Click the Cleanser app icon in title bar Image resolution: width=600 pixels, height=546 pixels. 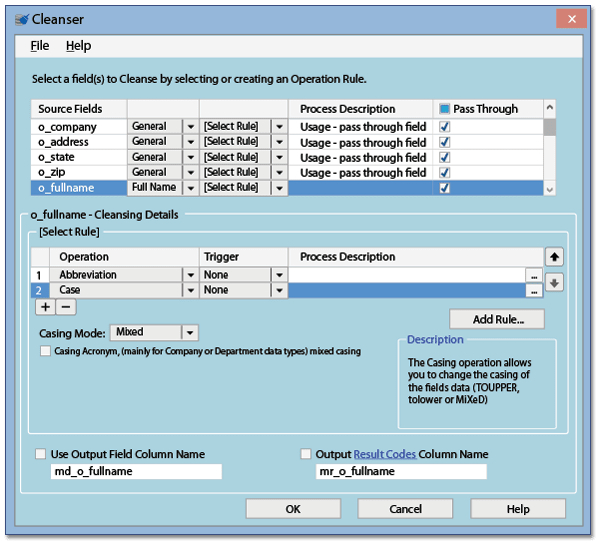22,19
